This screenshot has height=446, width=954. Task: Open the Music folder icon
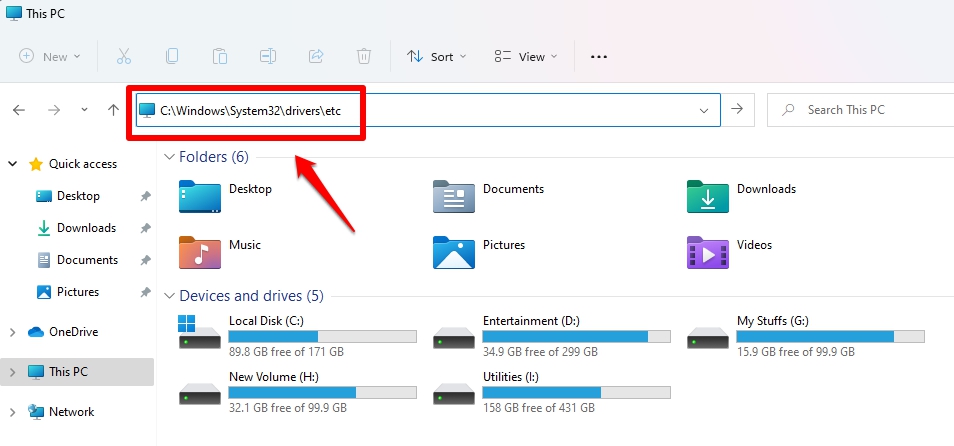coord(200,252)
